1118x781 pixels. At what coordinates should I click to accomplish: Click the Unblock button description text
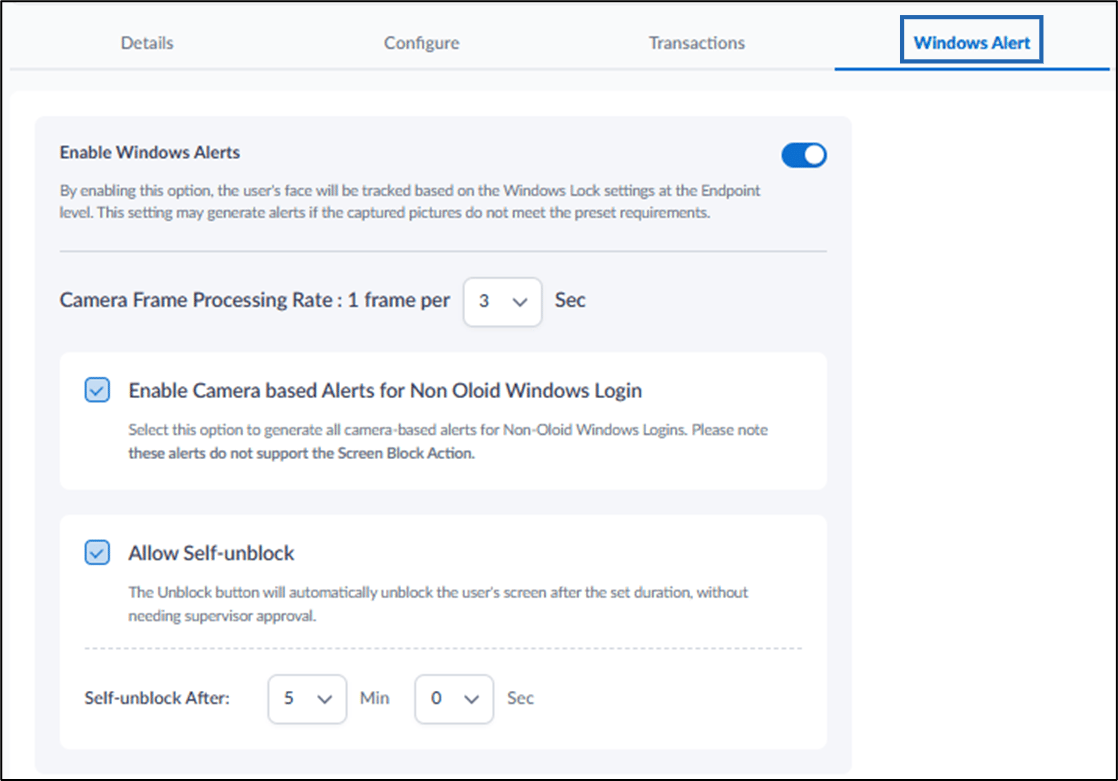pyautogui.click(x=438, y=604)
